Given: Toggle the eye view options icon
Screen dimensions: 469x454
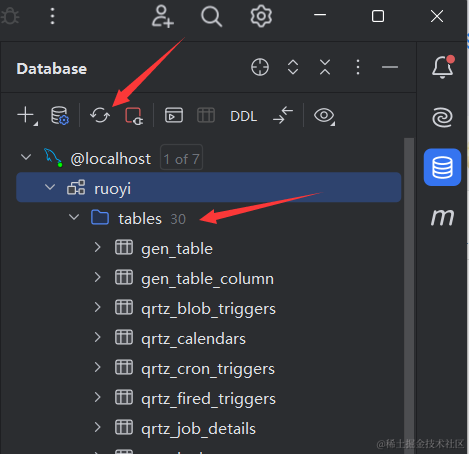Looking at the screenshot, I should [324, 116].
